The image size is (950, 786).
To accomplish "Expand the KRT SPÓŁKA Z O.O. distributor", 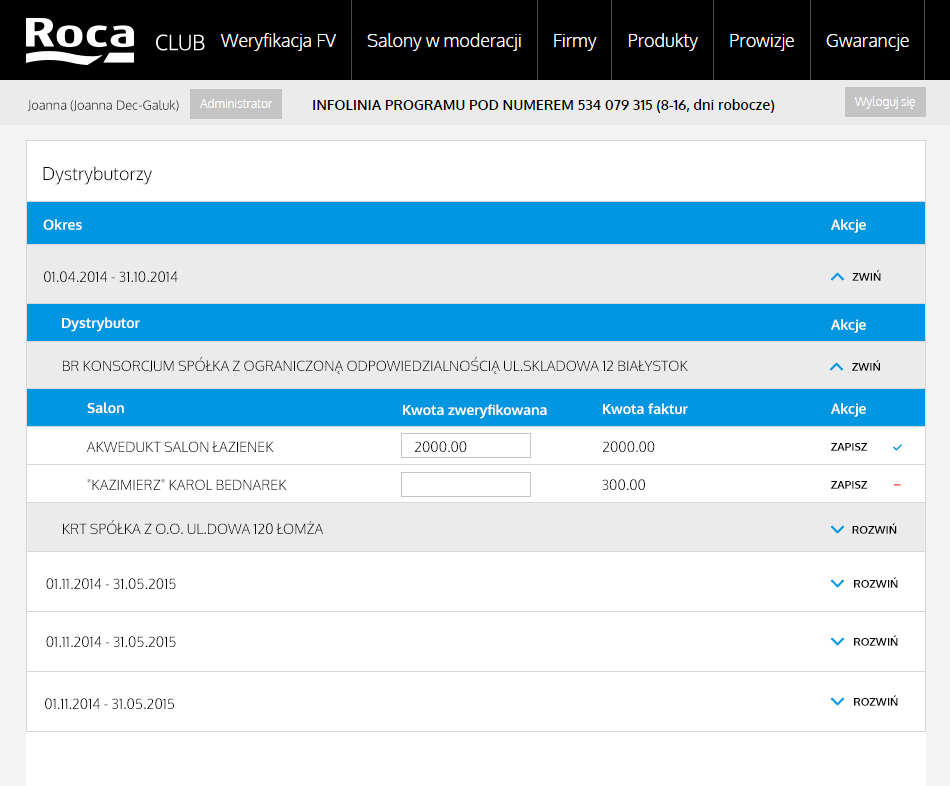I will pos(863,530).
